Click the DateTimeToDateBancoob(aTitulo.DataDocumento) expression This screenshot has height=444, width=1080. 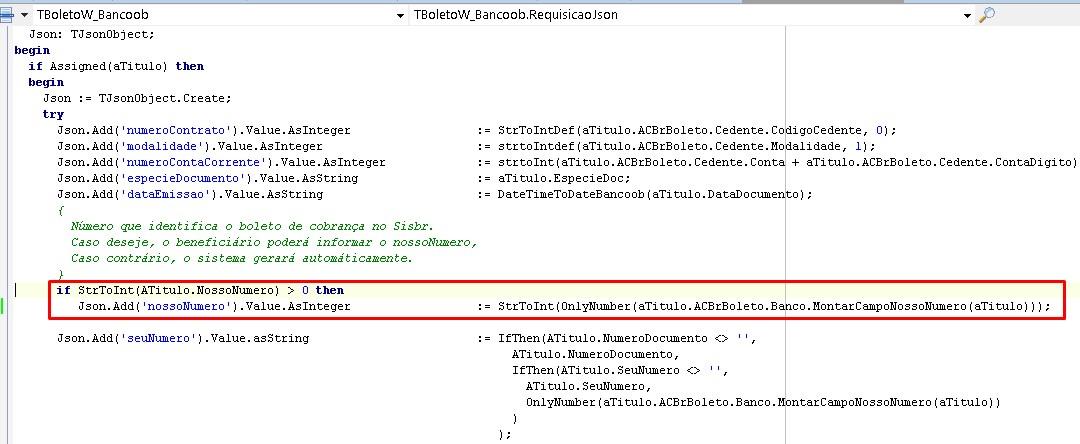tap(655, 194)
